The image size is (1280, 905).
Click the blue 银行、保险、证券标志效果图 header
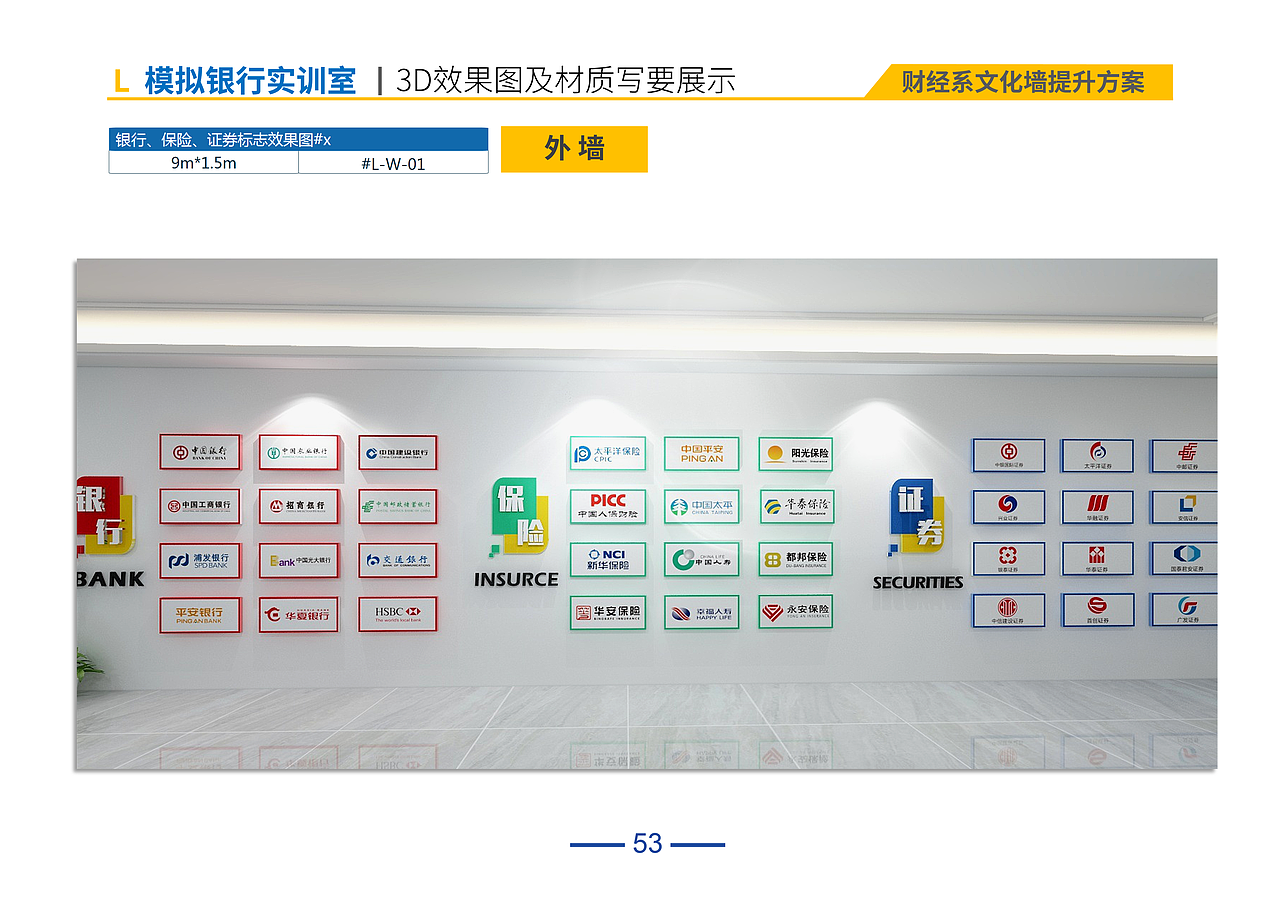coord(297,138)
